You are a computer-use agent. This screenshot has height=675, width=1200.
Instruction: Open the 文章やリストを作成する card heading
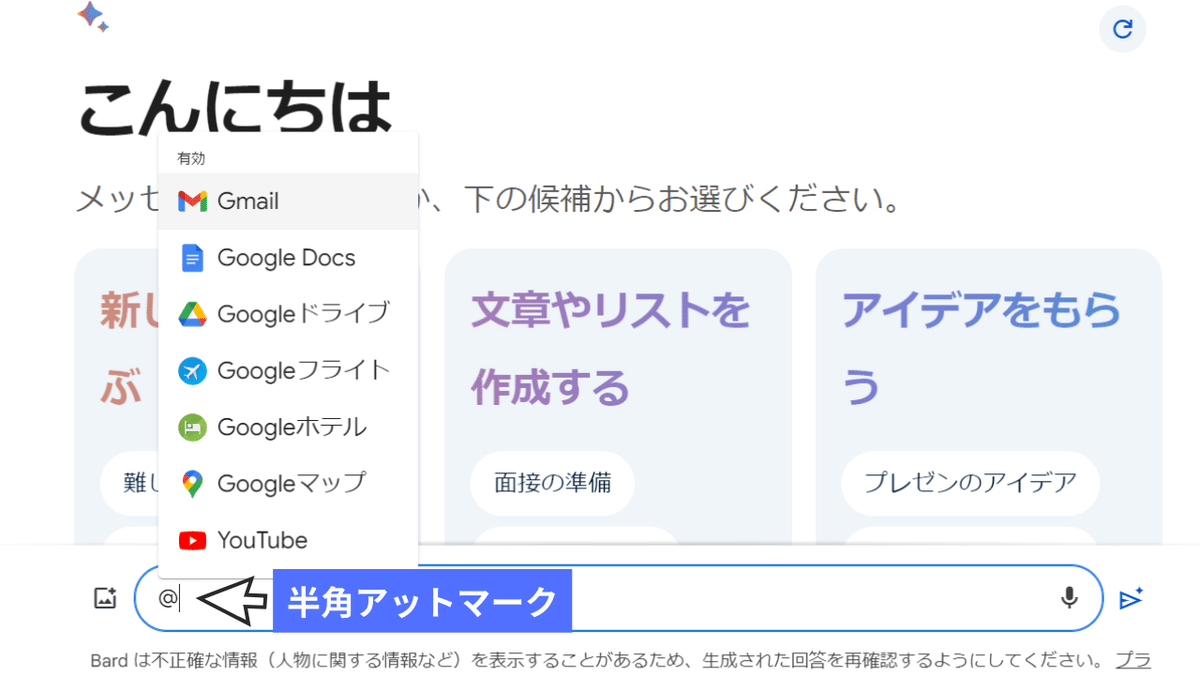pyautogui.click(x=610, y=349)
